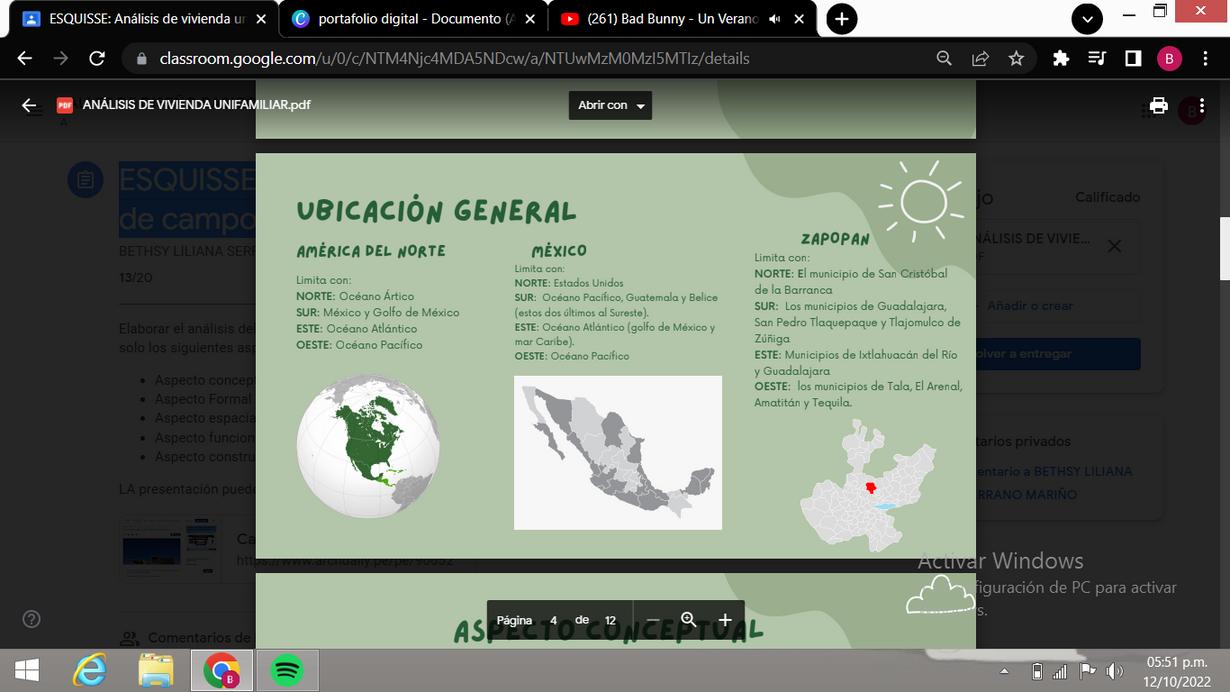Toggle the browser side panel icon
This screenshot has height=692, width=1230.
[x=1133, y=58]
